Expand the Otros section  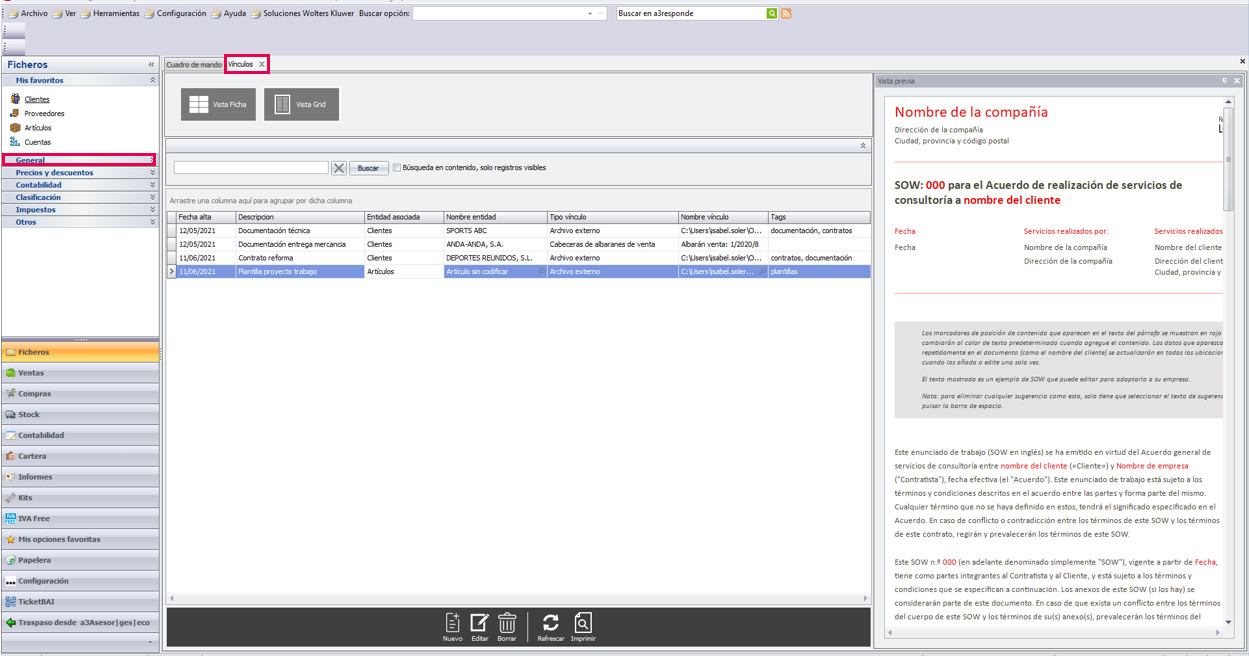point(152,222)
